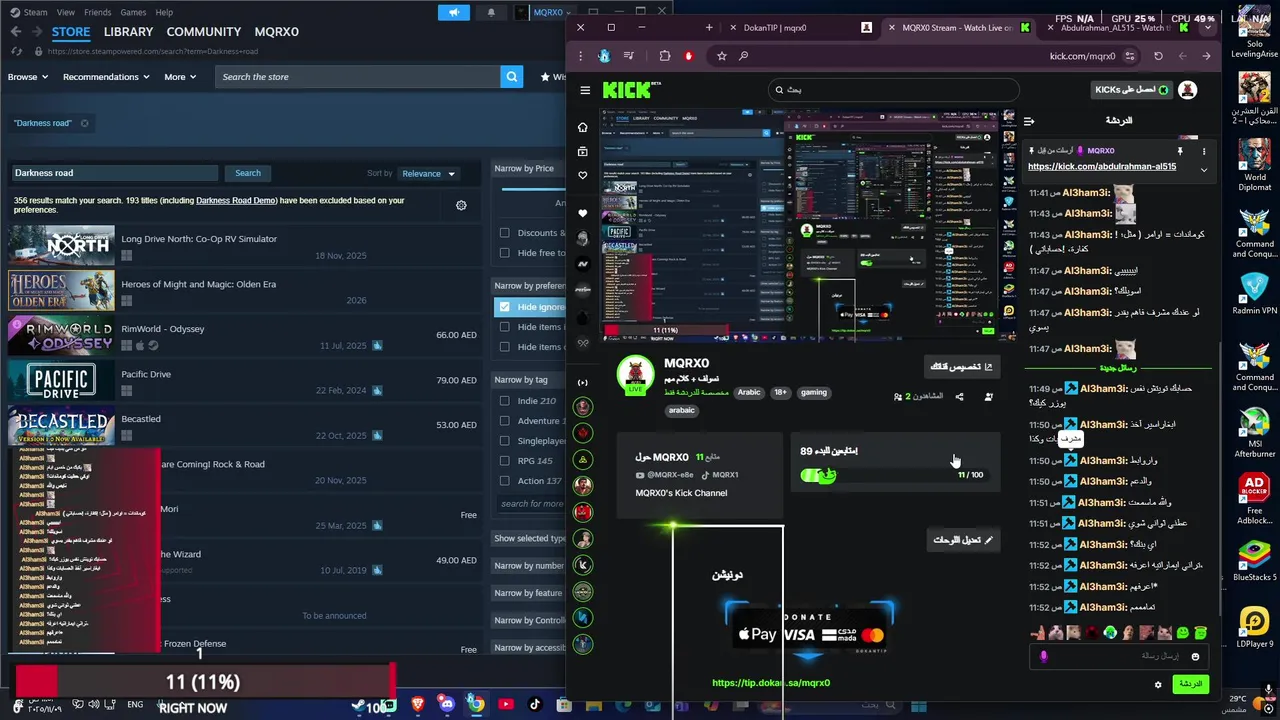The width and height of the screenshot is (1280, 720).
Task: Open Kick browse sidebar icon
Action: (x=583, y=152)
